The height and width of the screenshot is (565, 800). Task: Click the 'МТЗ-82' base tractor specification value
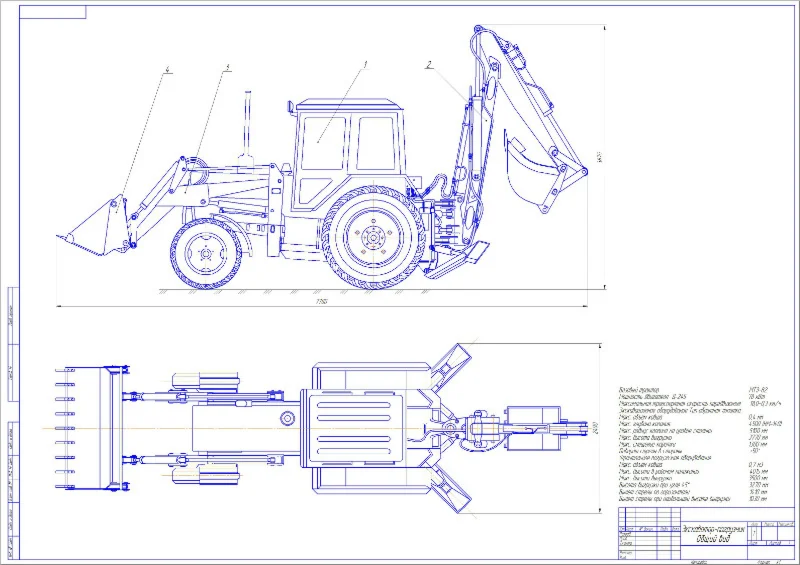pyautogui.click(x=758, y=389)
